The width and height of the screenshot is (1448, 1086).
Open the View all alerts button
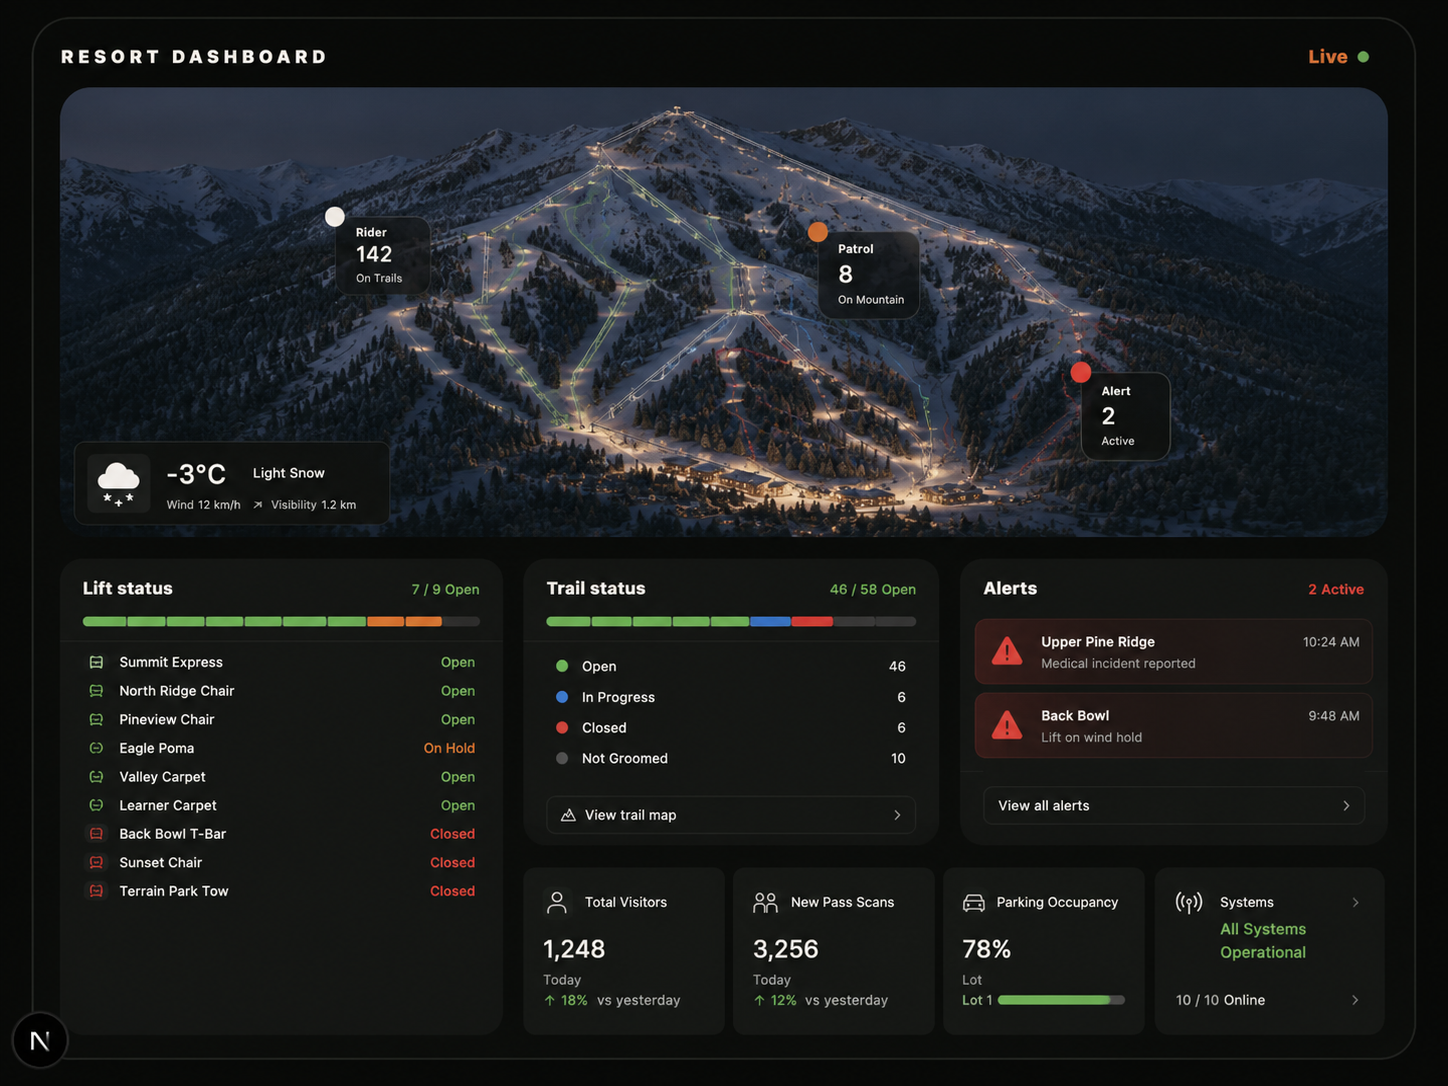1174,806
